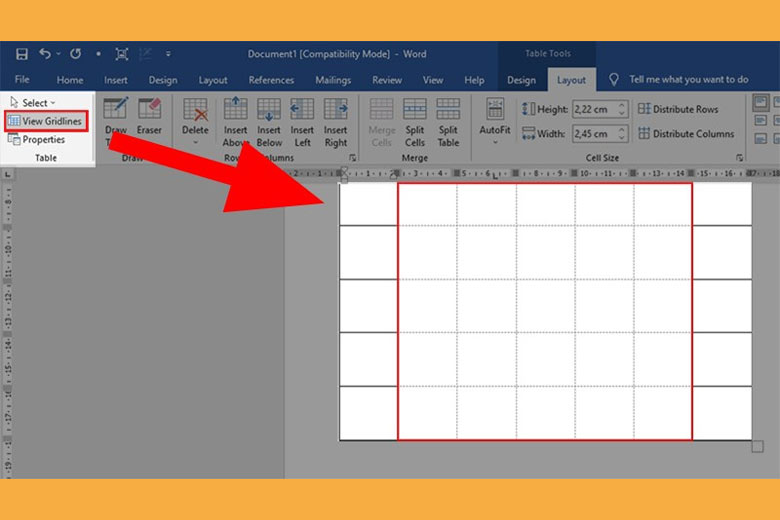
Task: Select the Table Tools Layout tab
Action: click(x=571, y=80)
